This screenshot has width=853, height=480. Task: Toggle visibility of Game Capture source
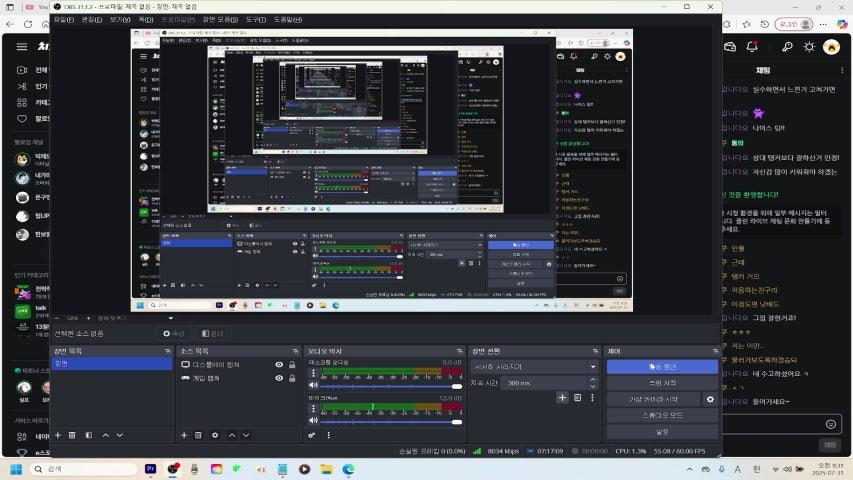click(279, 378)
